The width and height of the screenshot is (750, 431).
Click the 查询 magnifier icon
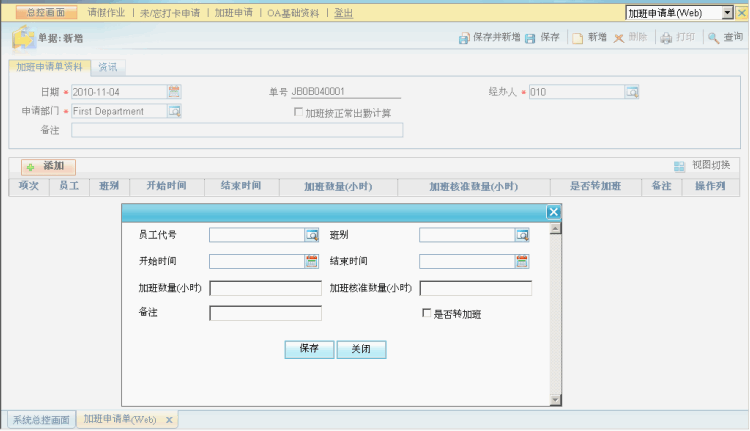coord(713,38)
